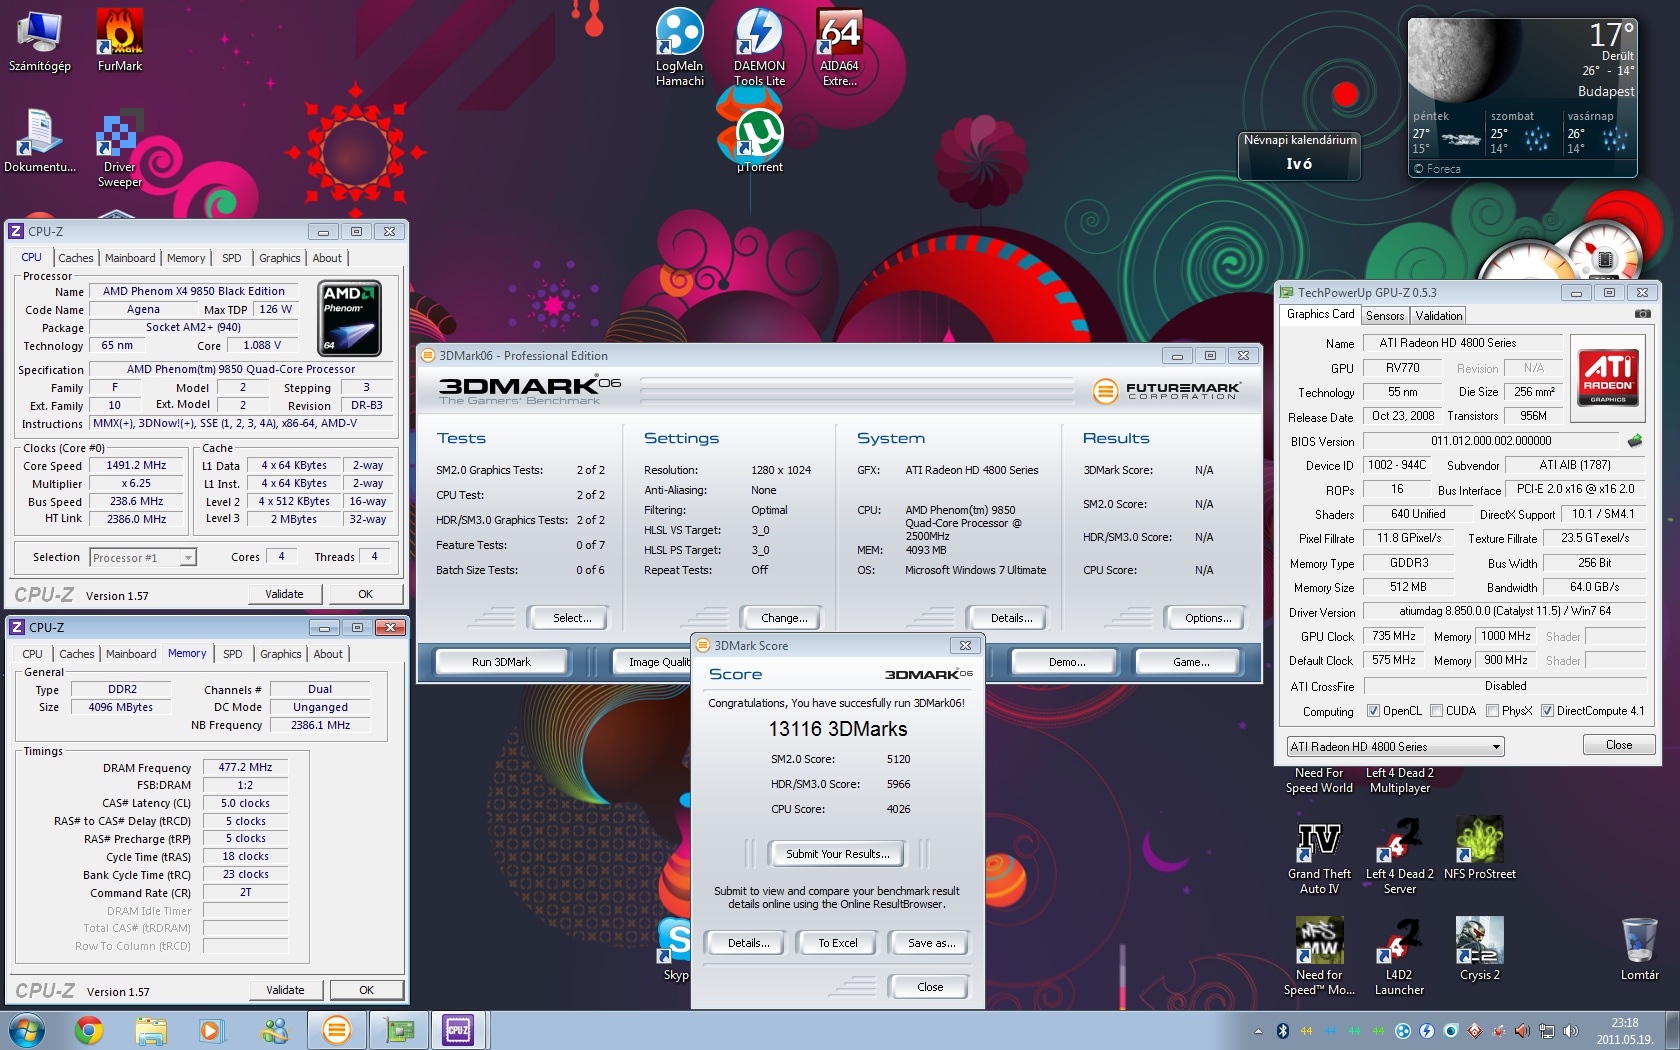
Task: Open L4D2 Launcher shortcut
Action: click(x=1400, y=958)
